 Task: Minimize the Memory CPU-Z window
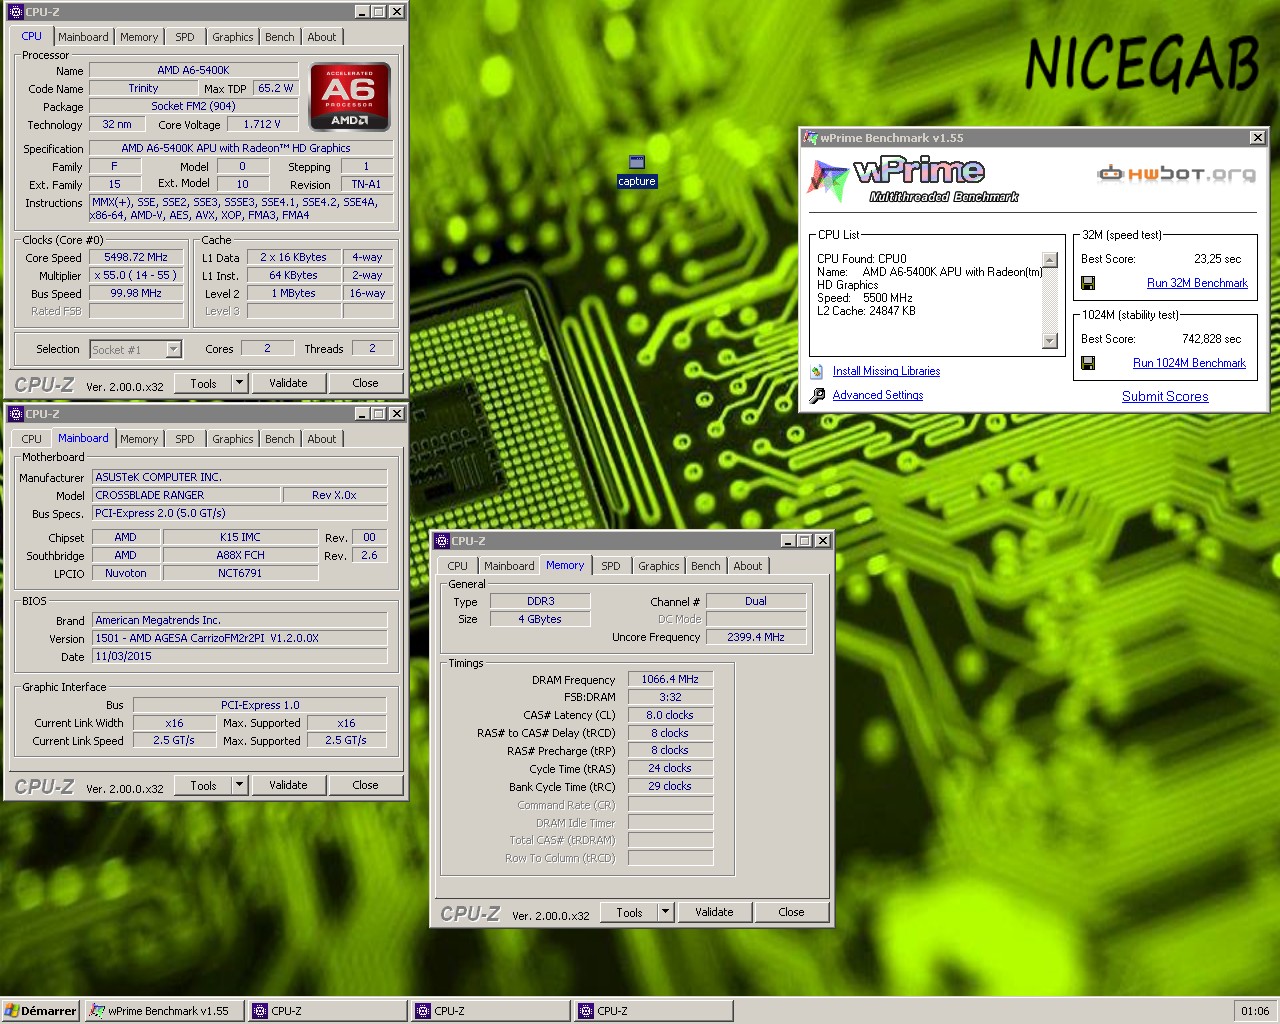[x=788, y=541]
